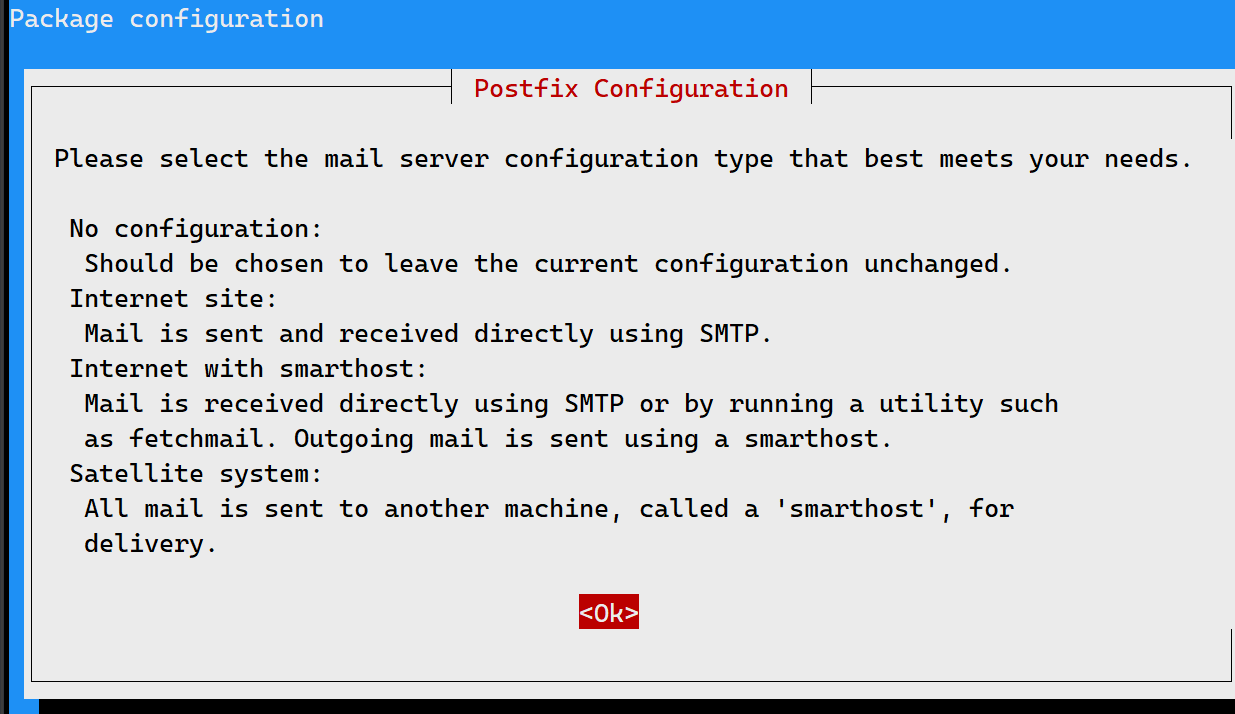Screen dimensions: 1235x714
Task: Select the 'Please select the mail server configuration type' line
Action: point(623,158)
